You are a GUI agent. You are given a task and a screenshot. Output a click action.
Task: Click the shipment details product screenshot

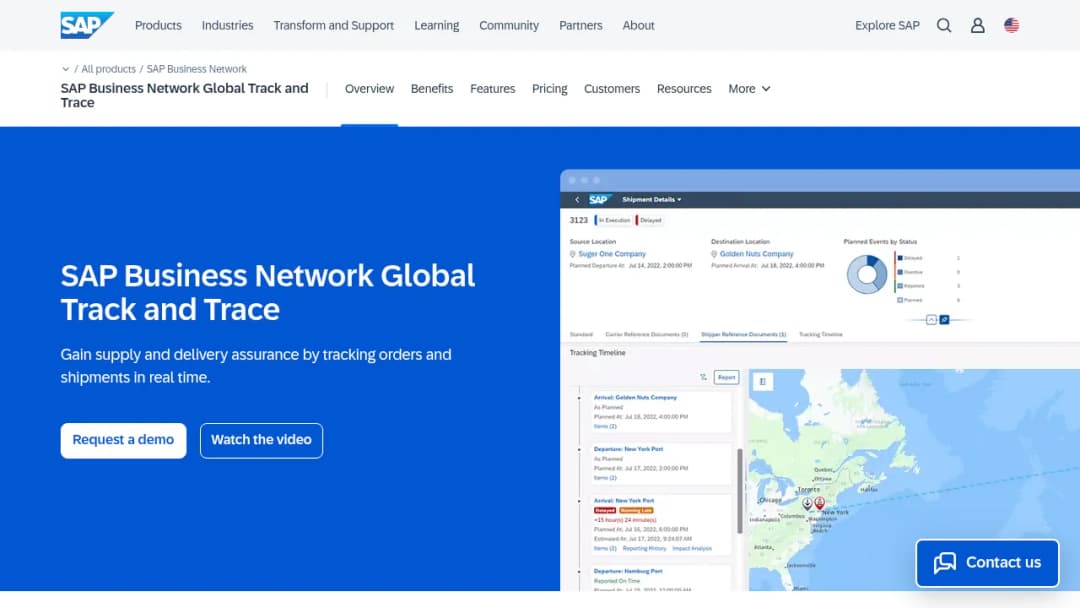(820, 380)
